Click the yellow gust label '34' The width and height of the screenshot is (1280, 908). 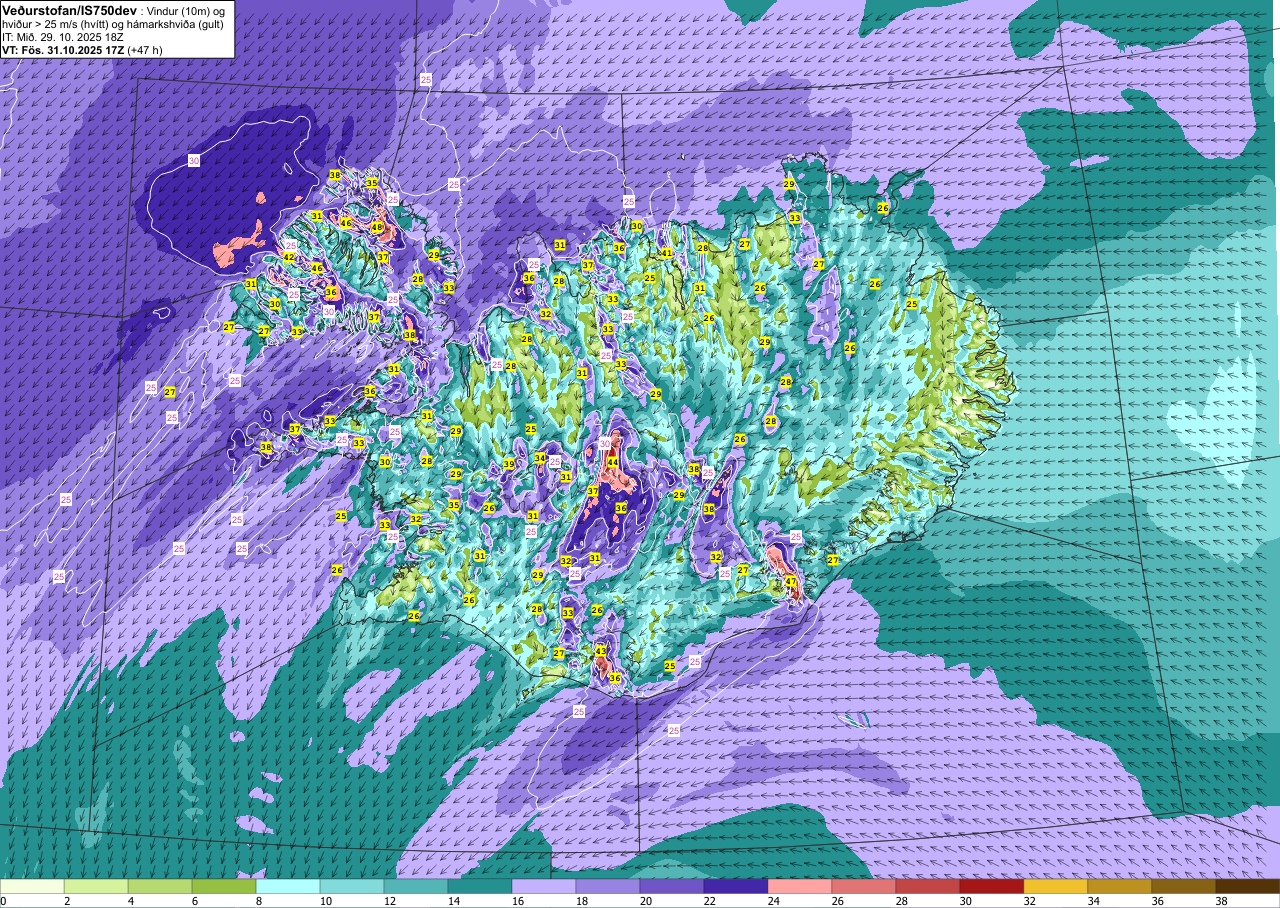pyautogui.click(x=540, y=458)
